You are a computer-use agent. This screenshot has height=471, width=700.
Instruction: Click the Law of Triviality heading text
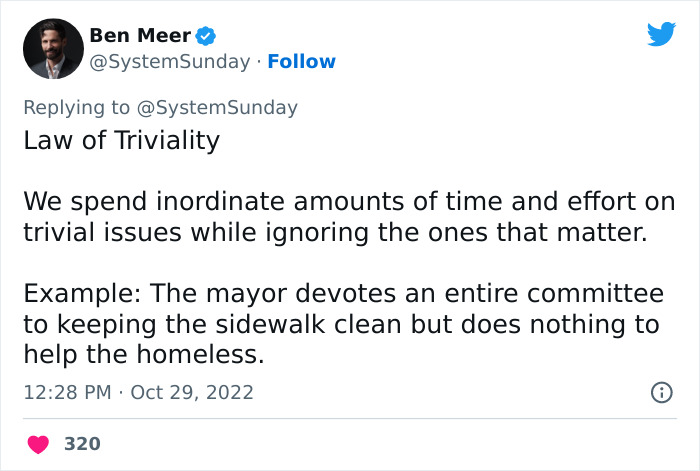pos(121,140)
